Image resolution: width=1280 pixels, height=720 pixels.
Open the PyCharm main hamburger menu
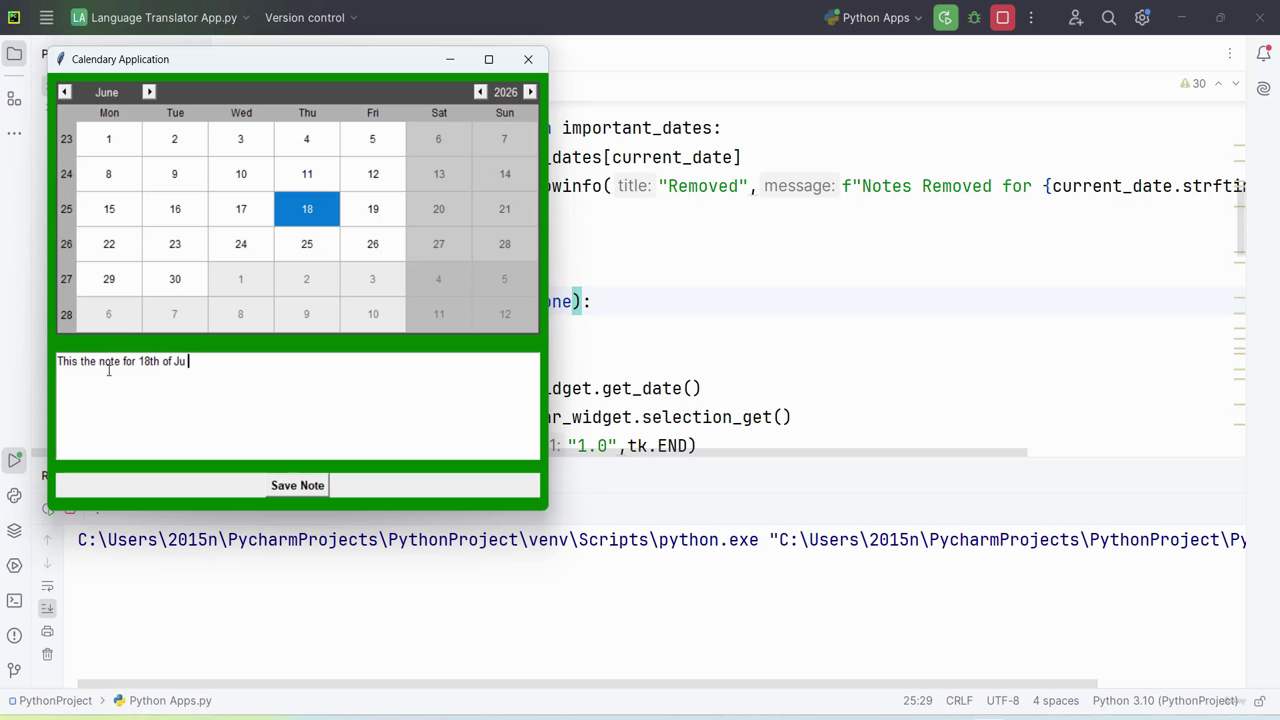[x=46, y=18]
